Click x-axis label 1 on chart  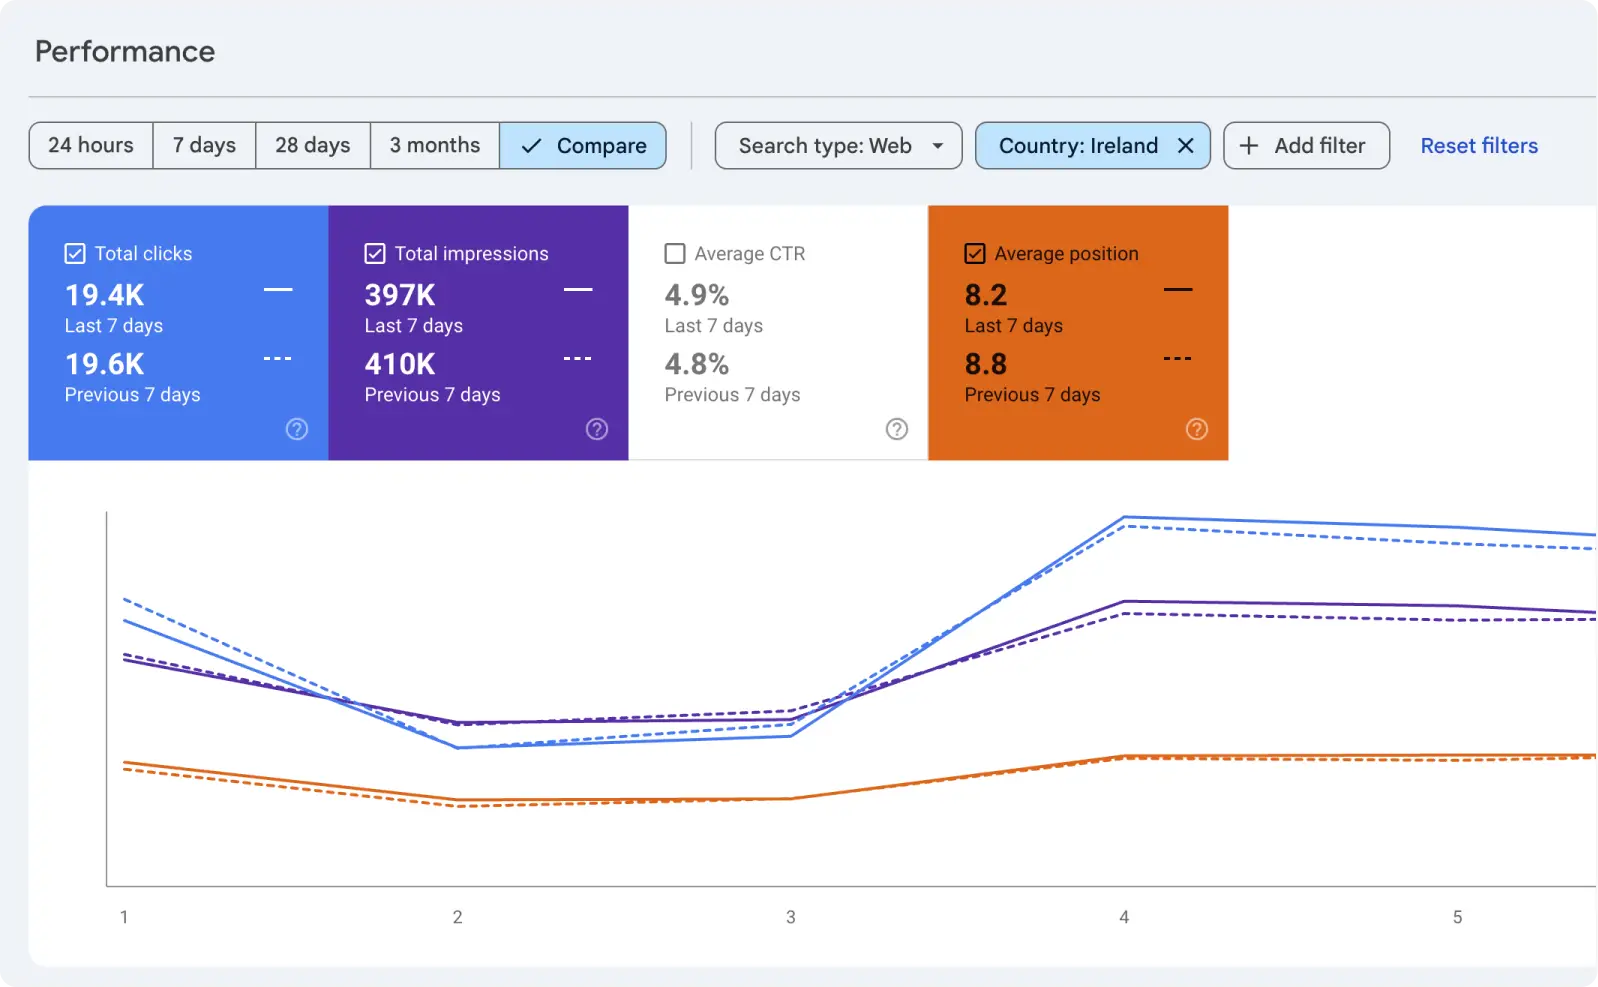(x=124, y=917)
